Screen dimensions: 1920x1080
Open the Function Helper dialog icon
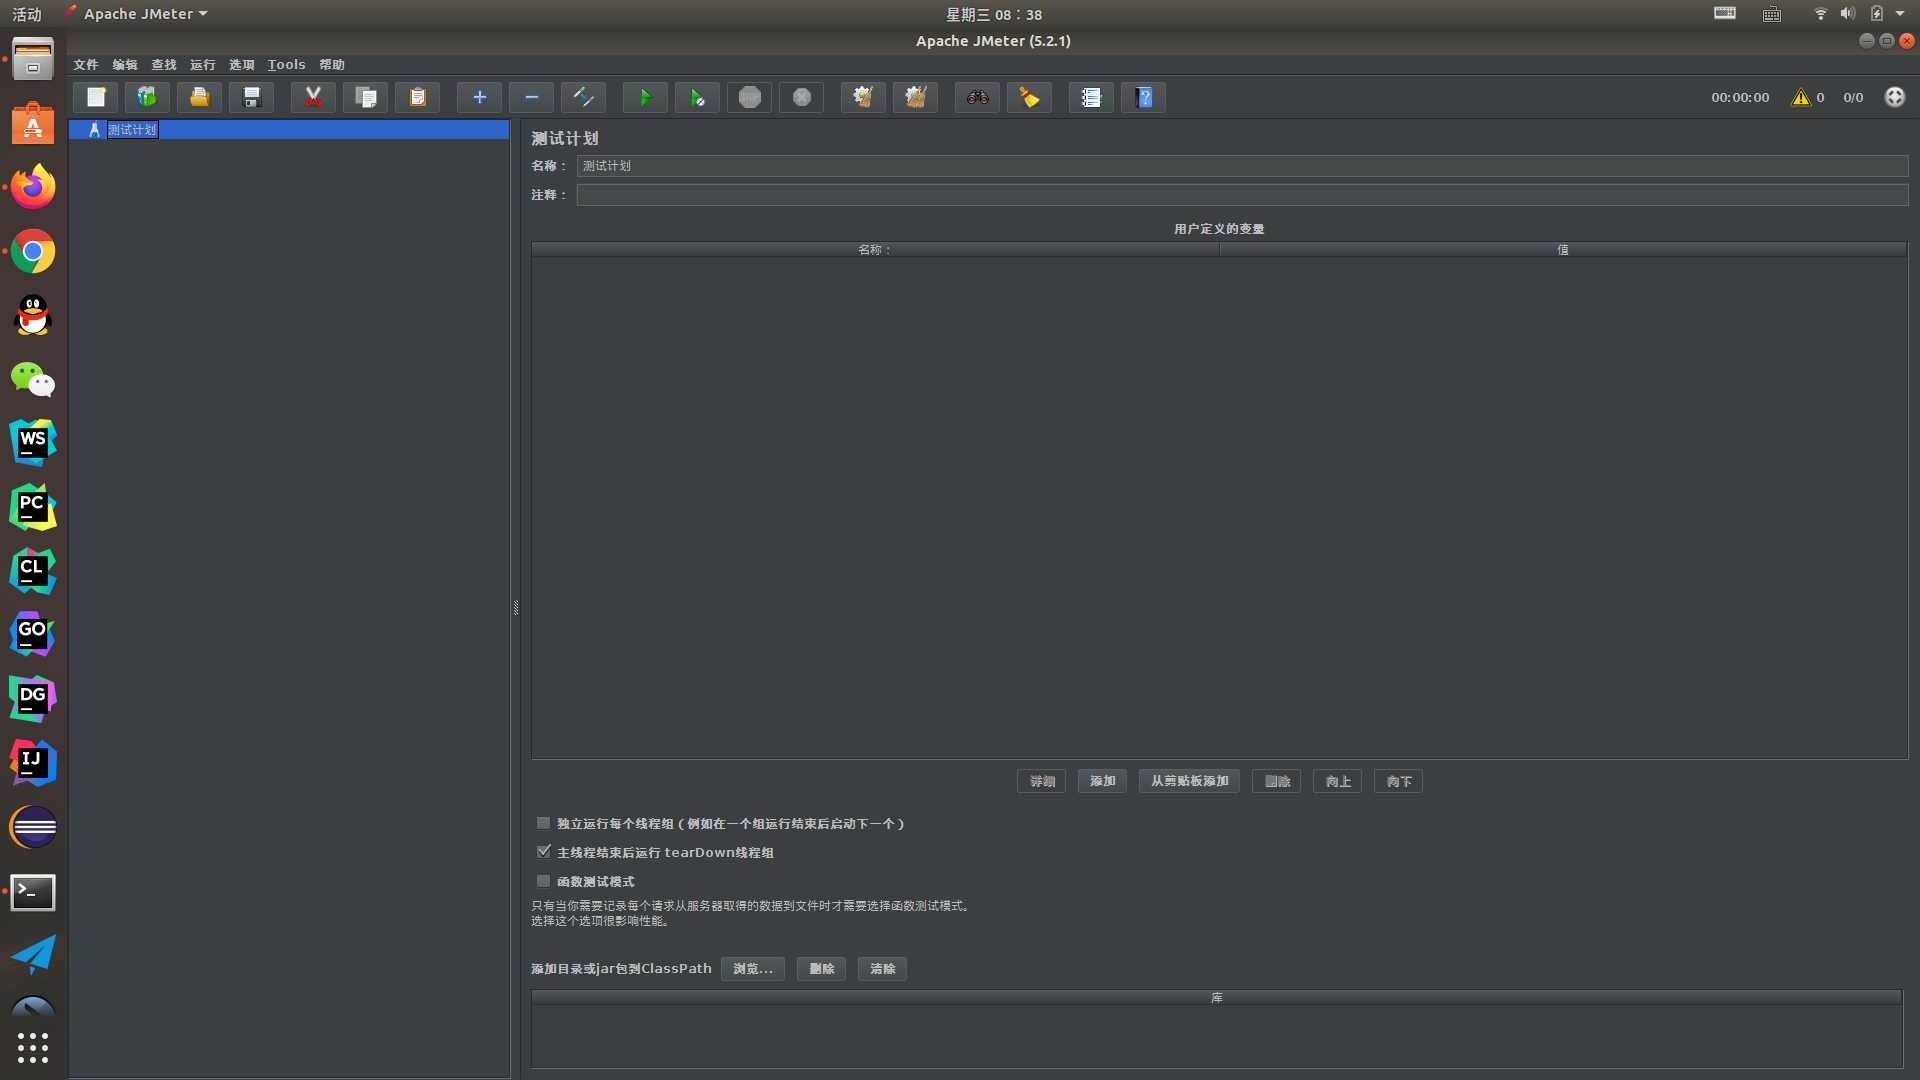point(1091,97)
